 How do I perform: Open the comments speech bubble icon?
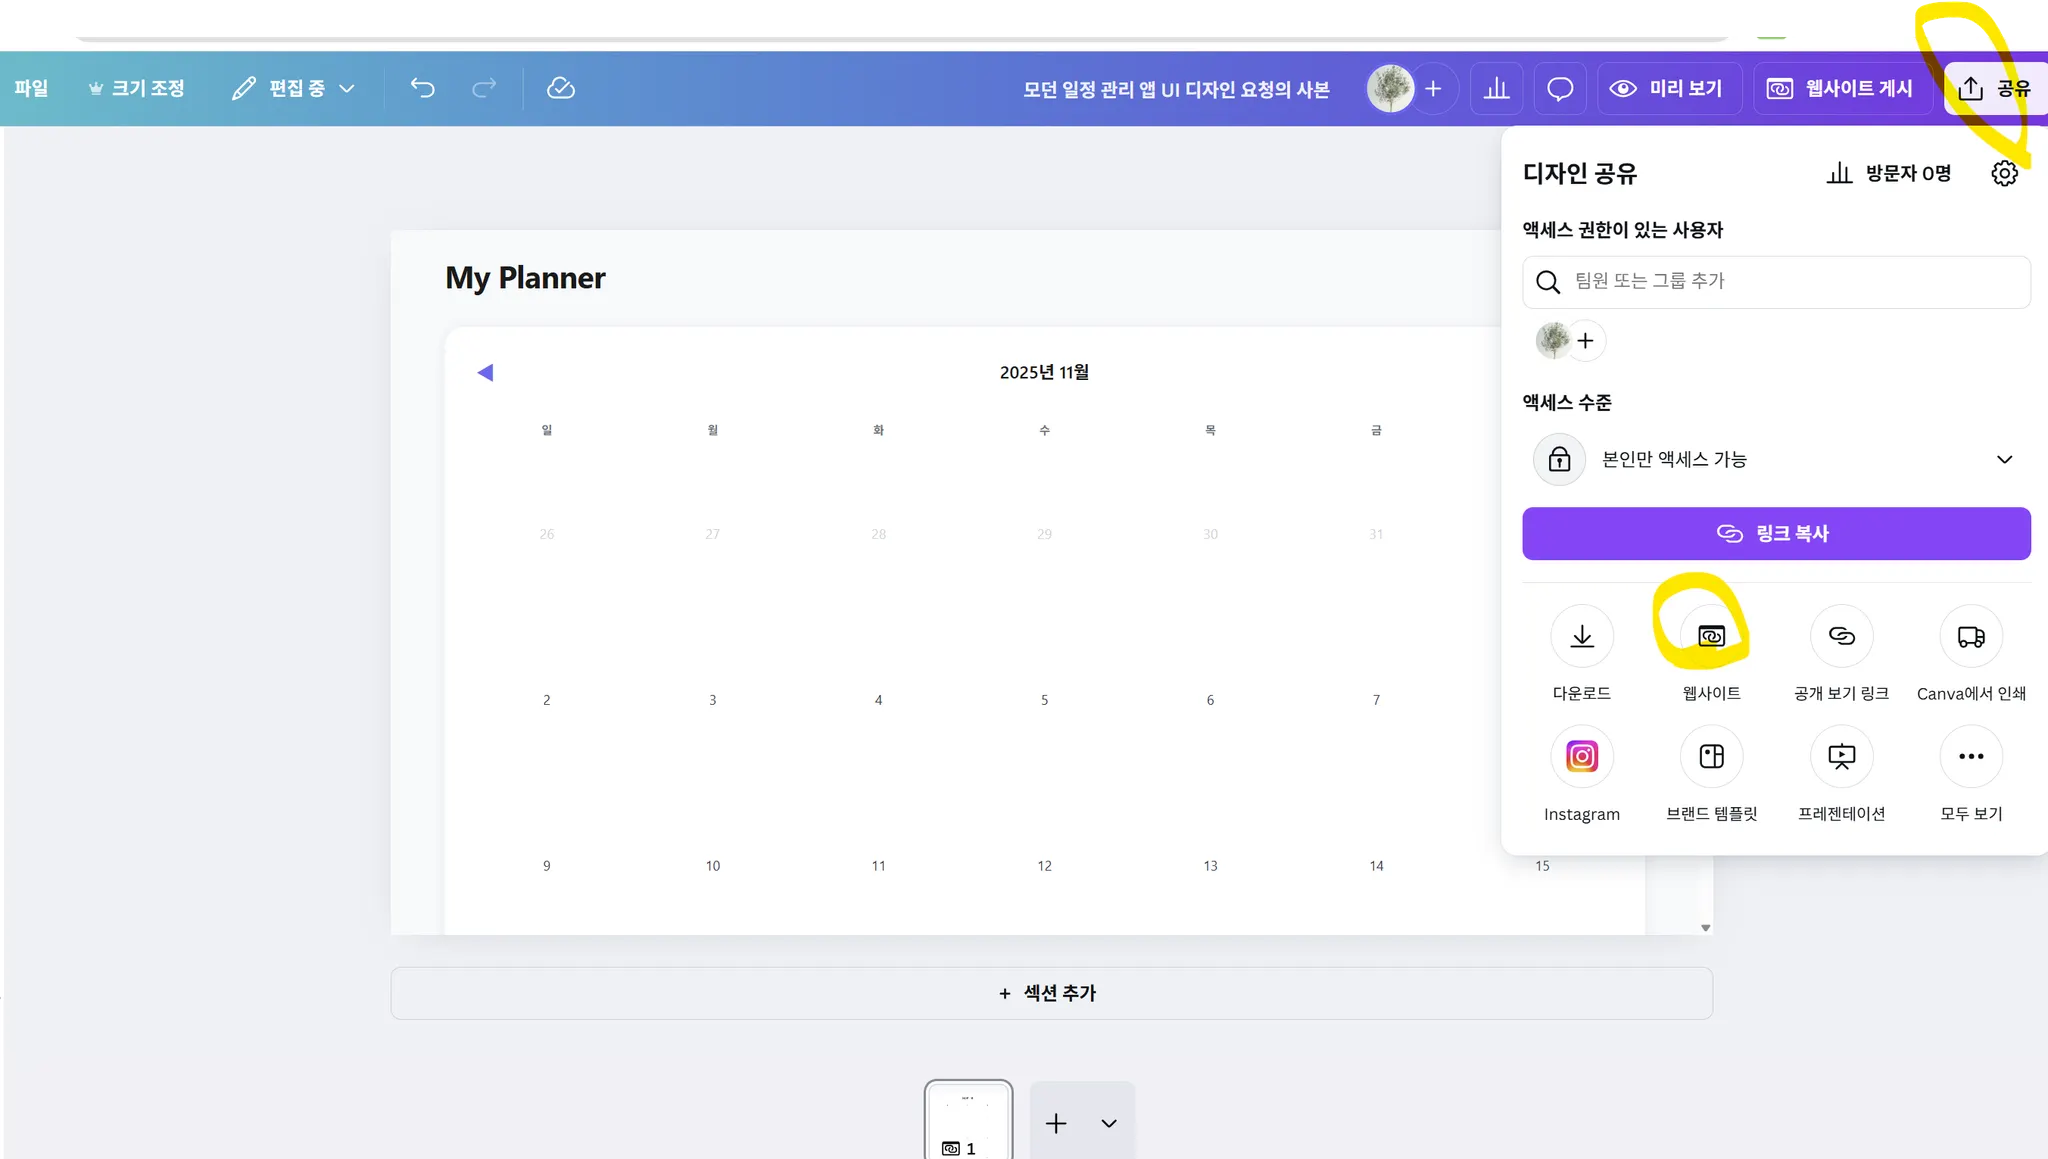pyautogui.click(x=1559, y=88)
